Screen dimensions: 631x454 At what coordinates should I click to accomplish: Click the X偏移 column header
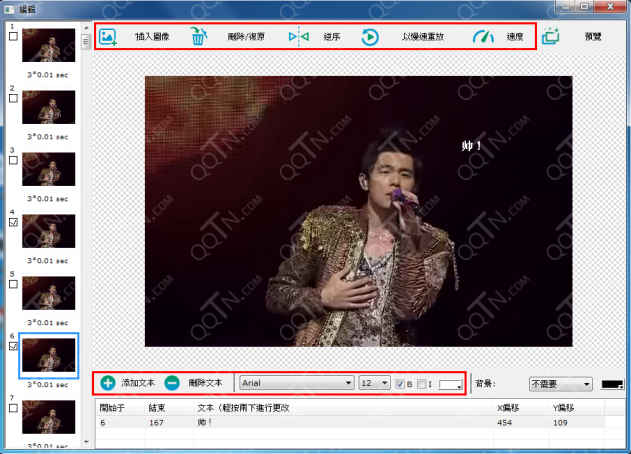pos(510,408)
